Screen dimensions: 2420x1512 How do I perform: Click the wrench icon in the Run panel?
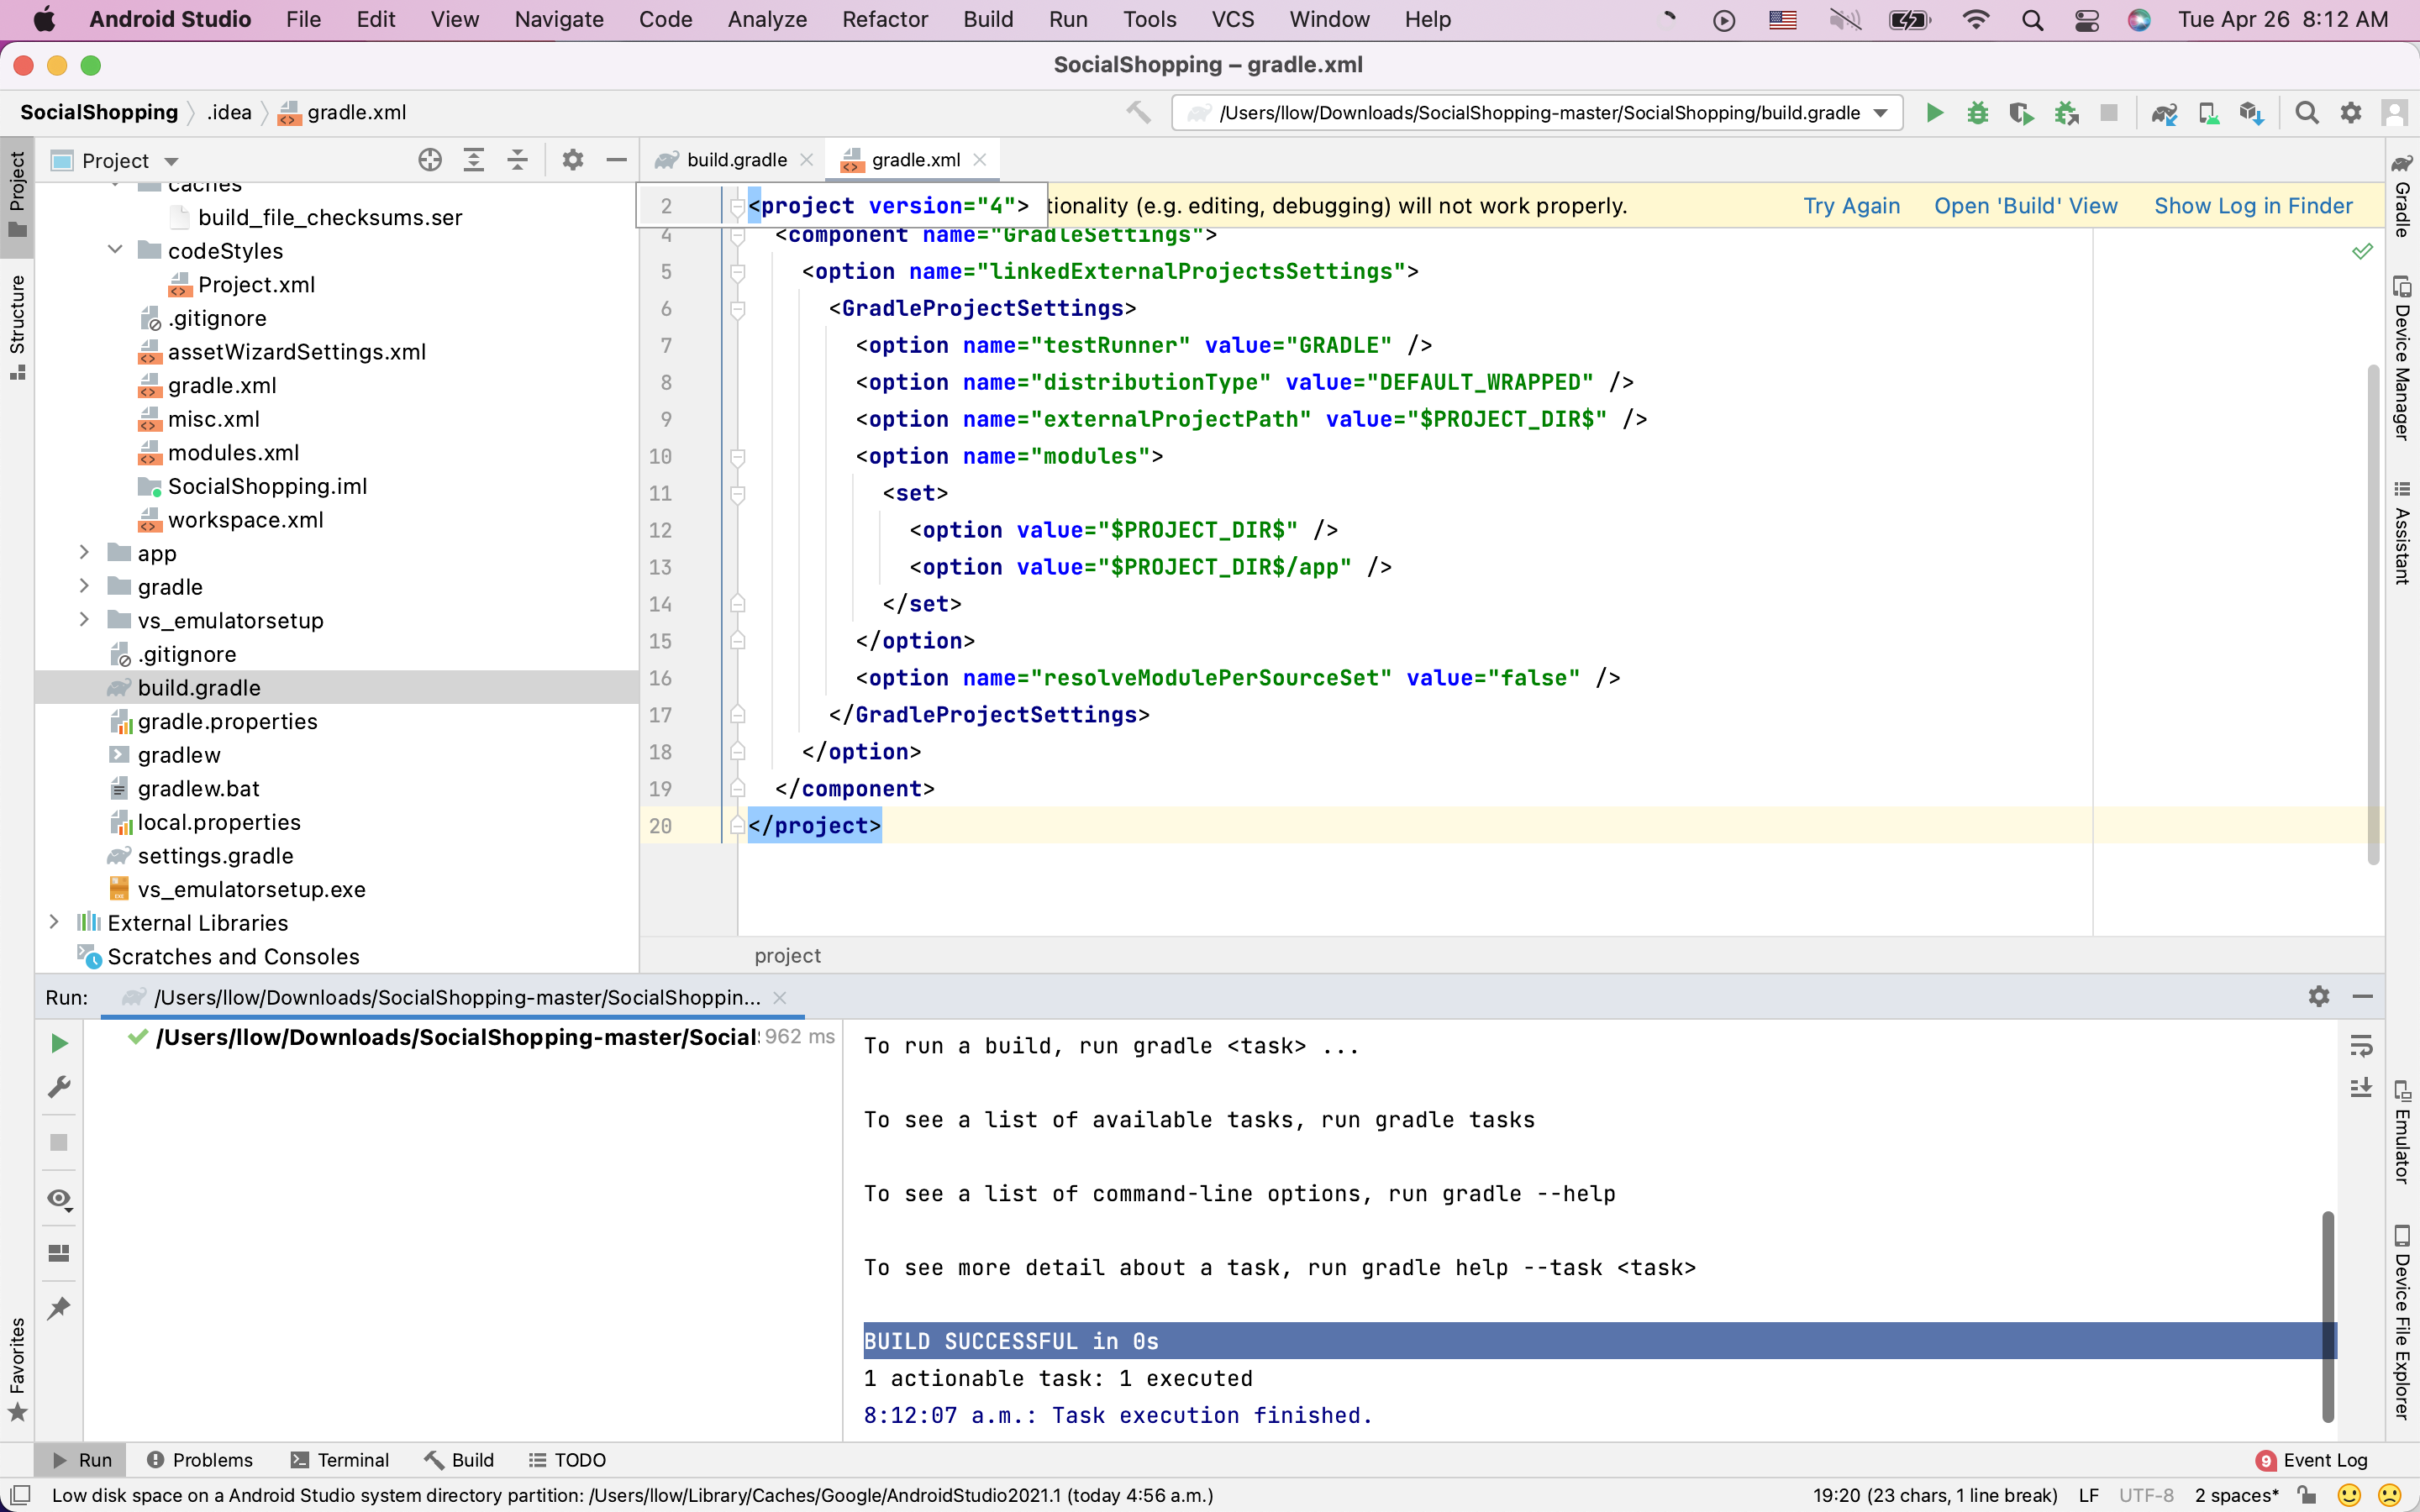[x=59, y=1087]
